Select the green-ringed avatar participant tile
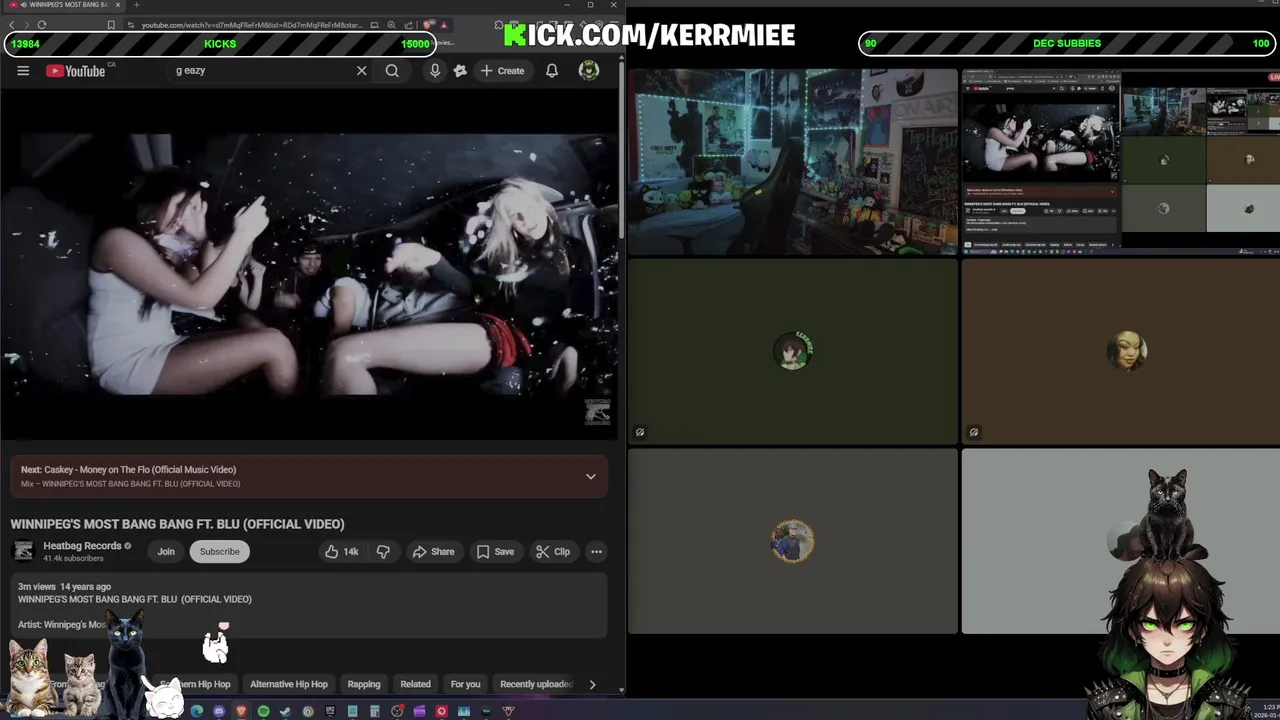 pyautogui.click(x=793, y=351)
